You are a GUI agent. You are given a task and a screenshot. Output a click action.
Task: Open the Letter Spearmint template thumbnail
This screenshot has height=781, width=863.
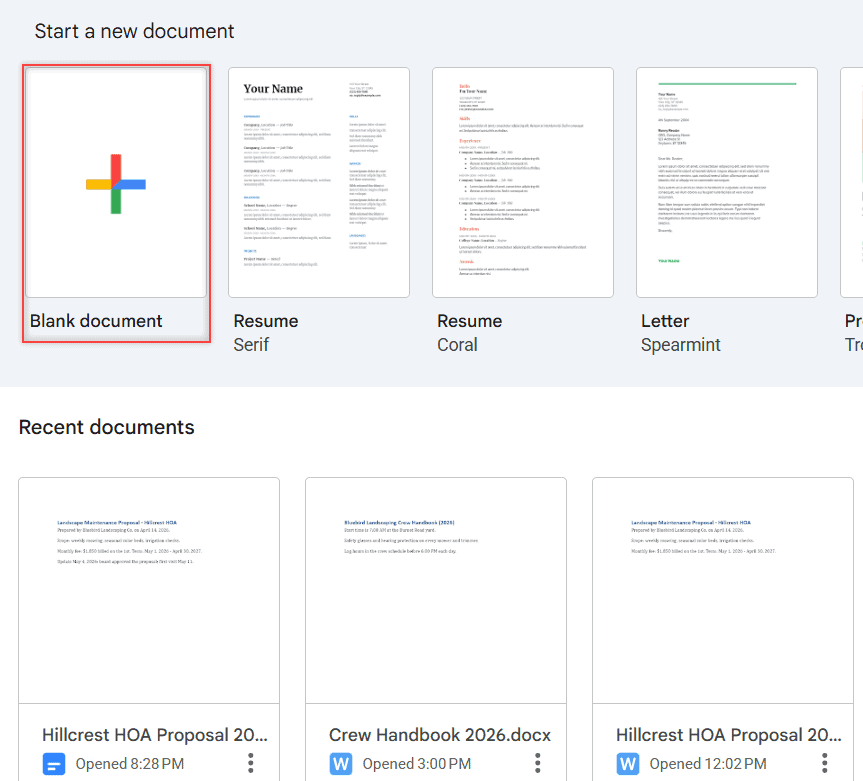727,182
